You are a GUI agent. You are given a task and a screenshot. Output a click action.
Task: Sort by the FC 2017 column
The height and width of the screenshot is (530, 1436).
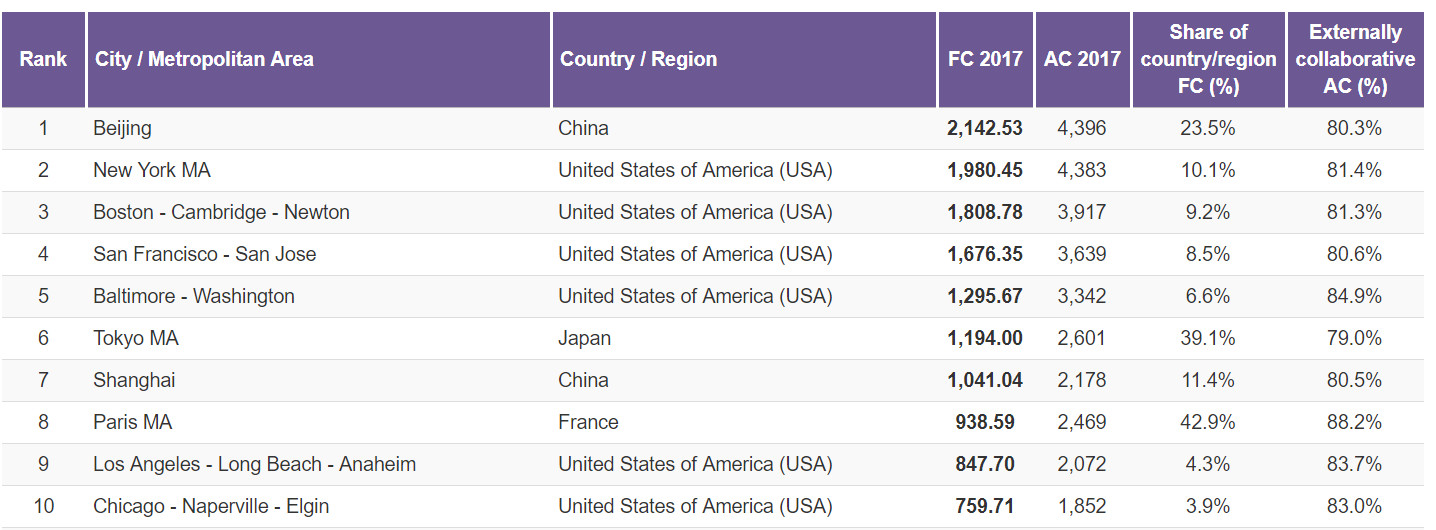coord(985,59)
